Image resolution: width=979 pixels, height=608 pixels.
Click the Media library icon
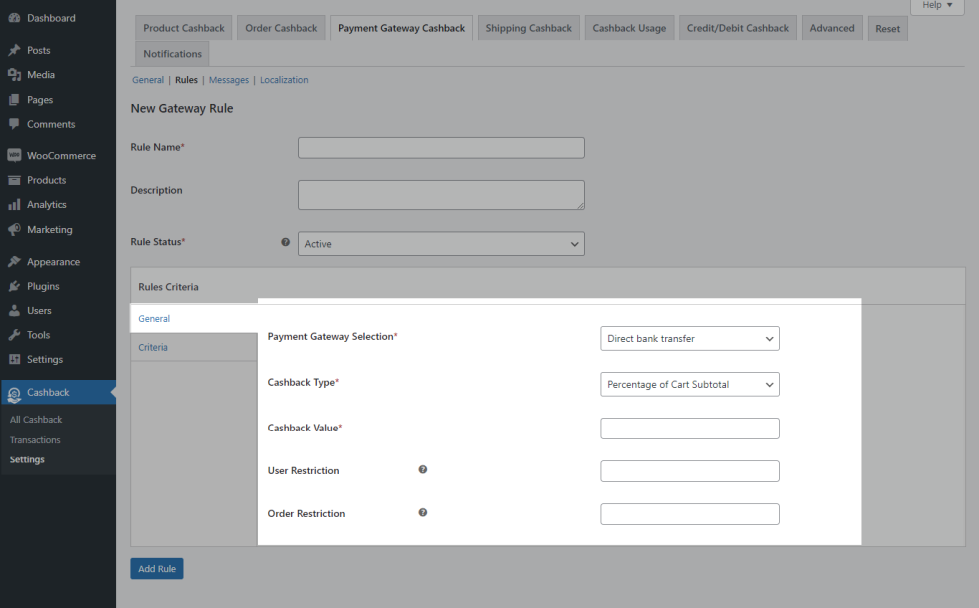(x=14, y=75)
